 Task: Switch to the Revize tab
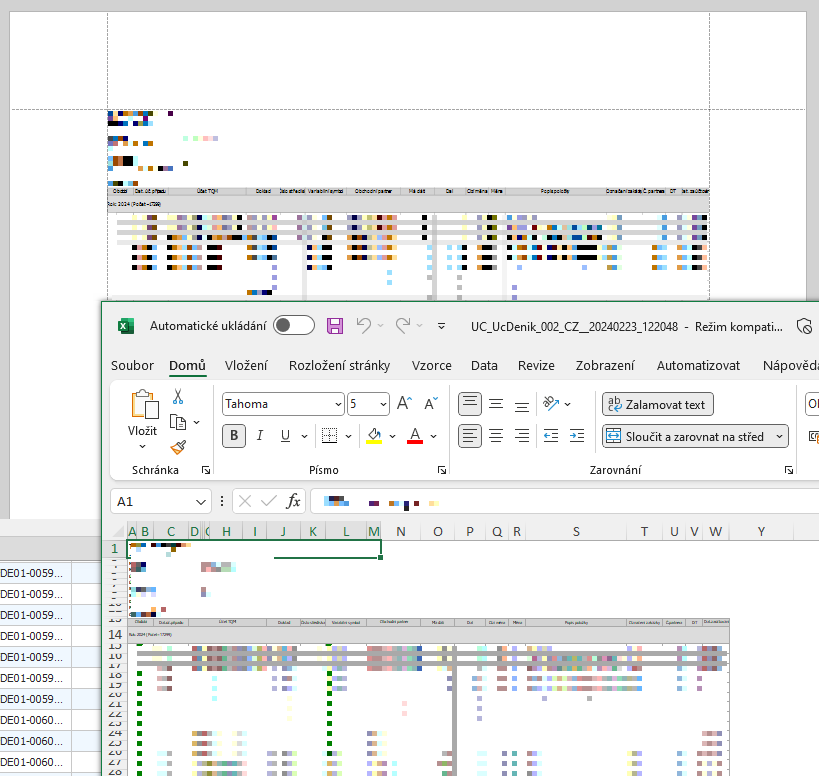tap(536, 366)
